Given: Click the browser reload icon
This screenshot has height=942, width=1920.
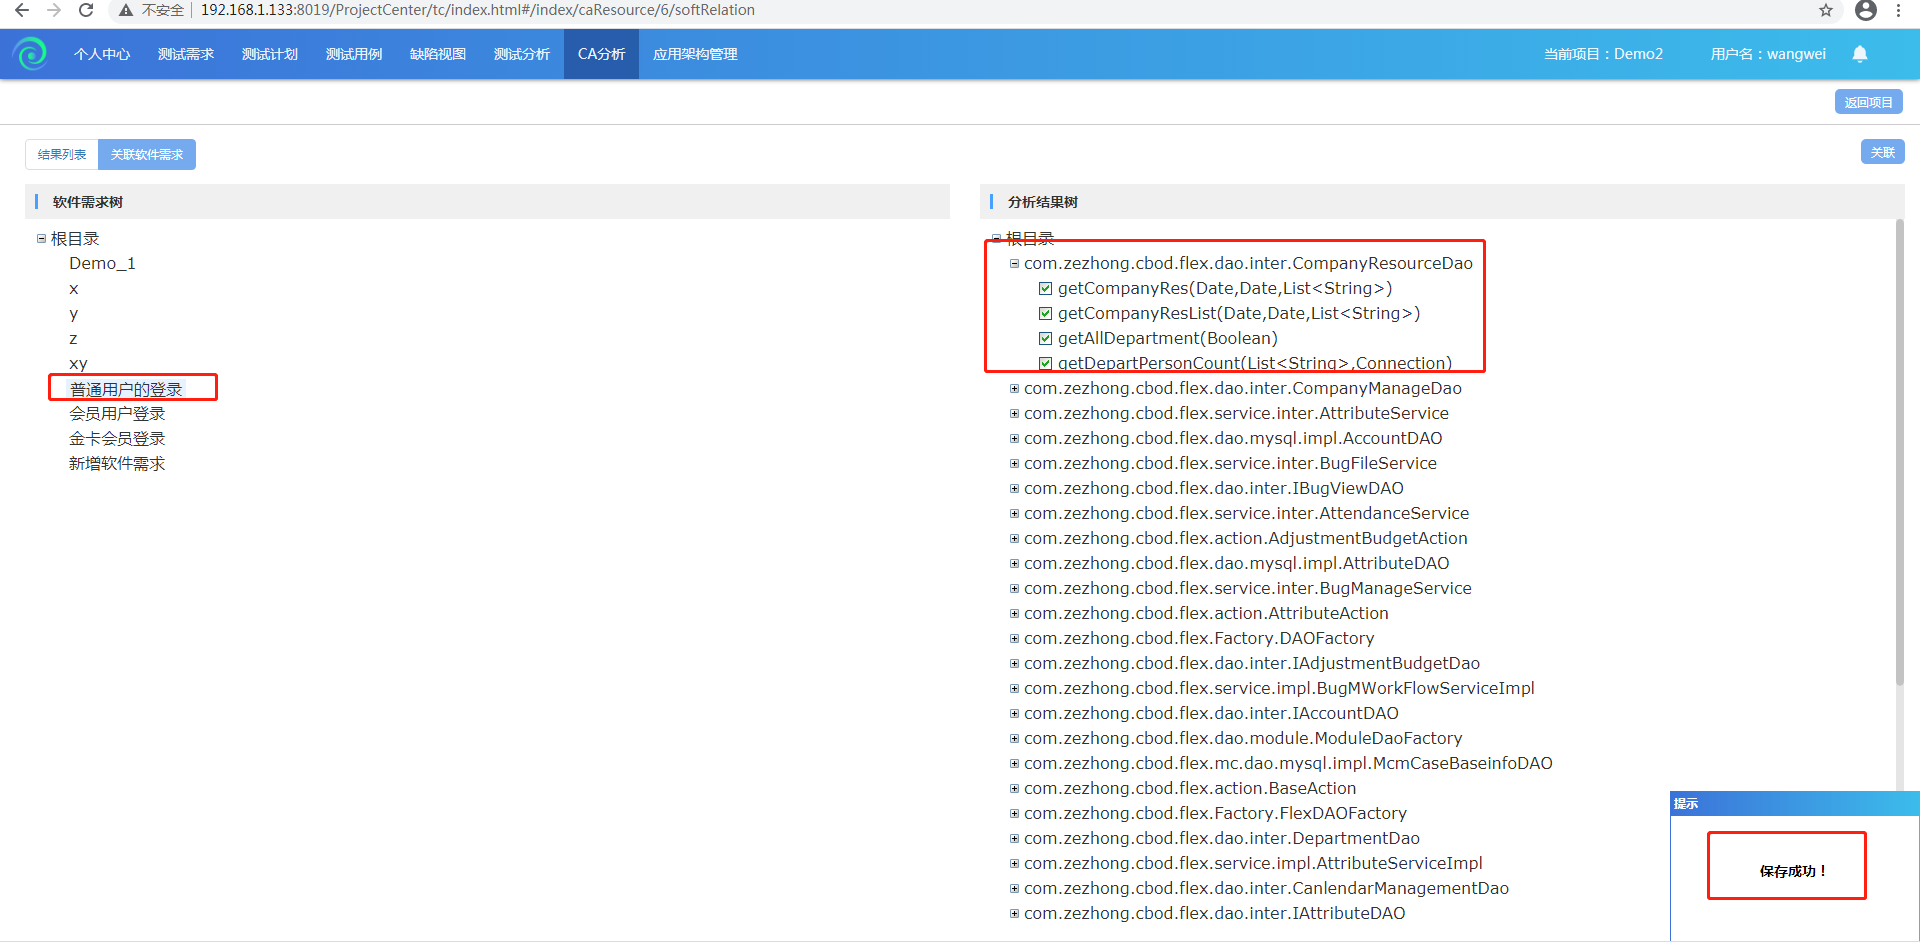Looking at the screenshot, I should [x=86, y=10].
